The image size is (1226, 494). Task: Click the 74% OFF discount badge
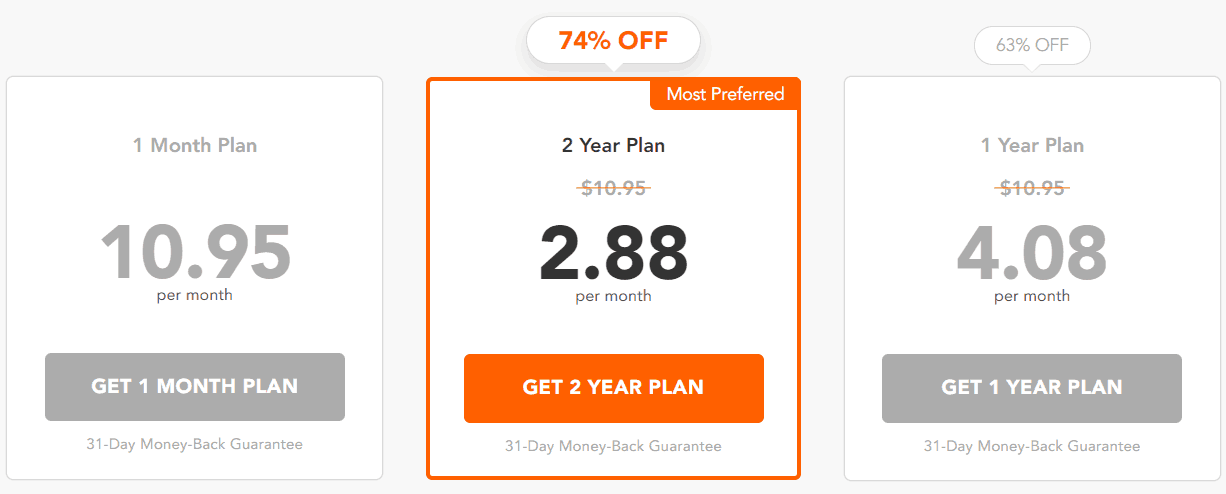613,41
